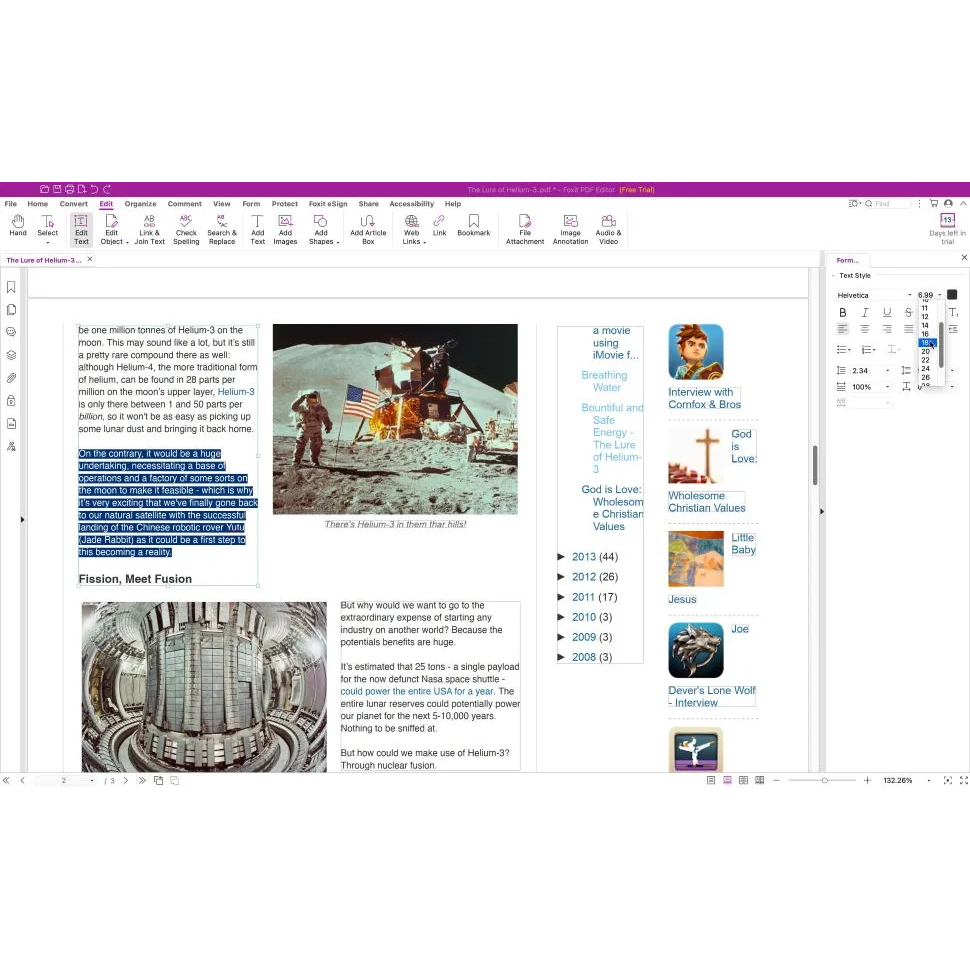This screenshot has width=970, height=970.
Task: Click the Add Text tool
Action: 257,226
